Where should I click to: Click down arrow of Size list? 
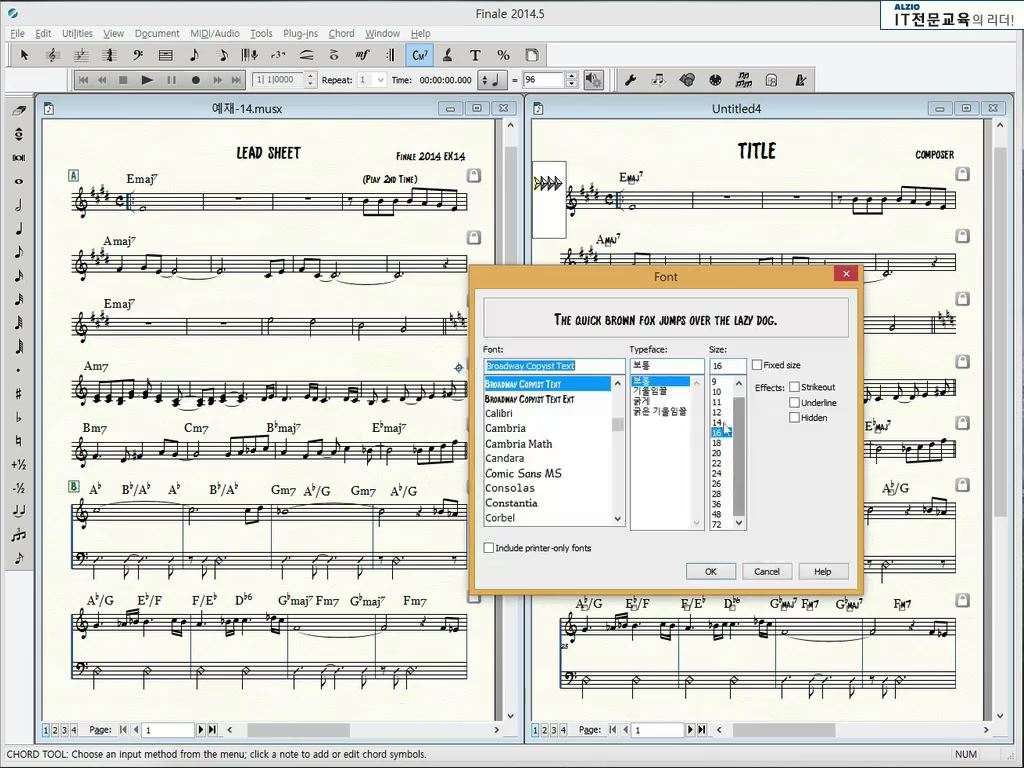(739, 523)
